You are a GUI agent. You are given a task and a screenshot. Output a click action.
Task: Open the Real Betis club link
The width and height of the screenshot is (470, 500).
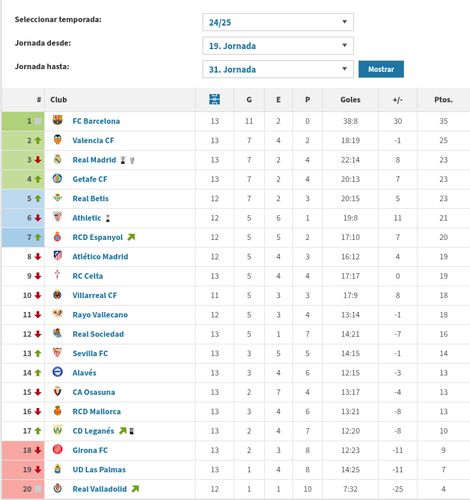(90, 199)
